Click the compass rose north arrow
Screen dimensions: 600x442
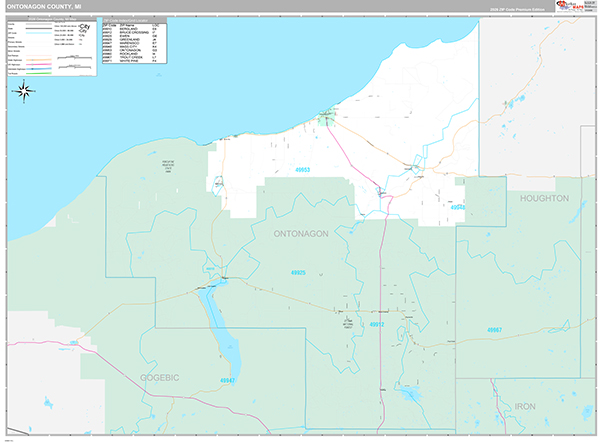click(26, 92)
